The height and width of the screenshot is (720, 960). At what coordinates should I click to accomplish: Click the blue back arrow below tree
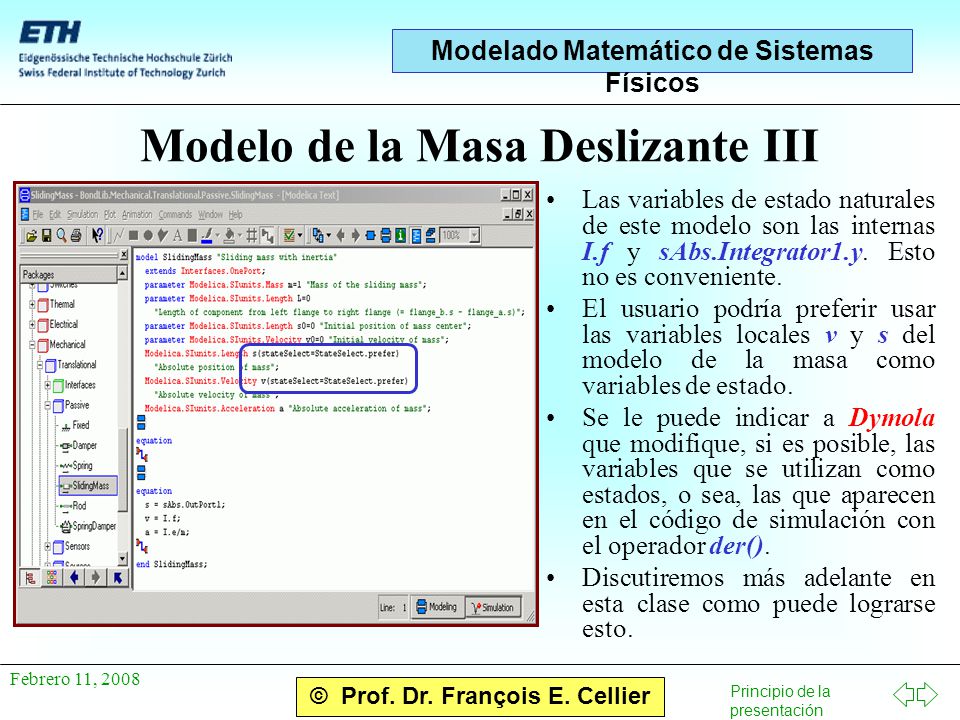pyautogui.click(x=74, y=577)
